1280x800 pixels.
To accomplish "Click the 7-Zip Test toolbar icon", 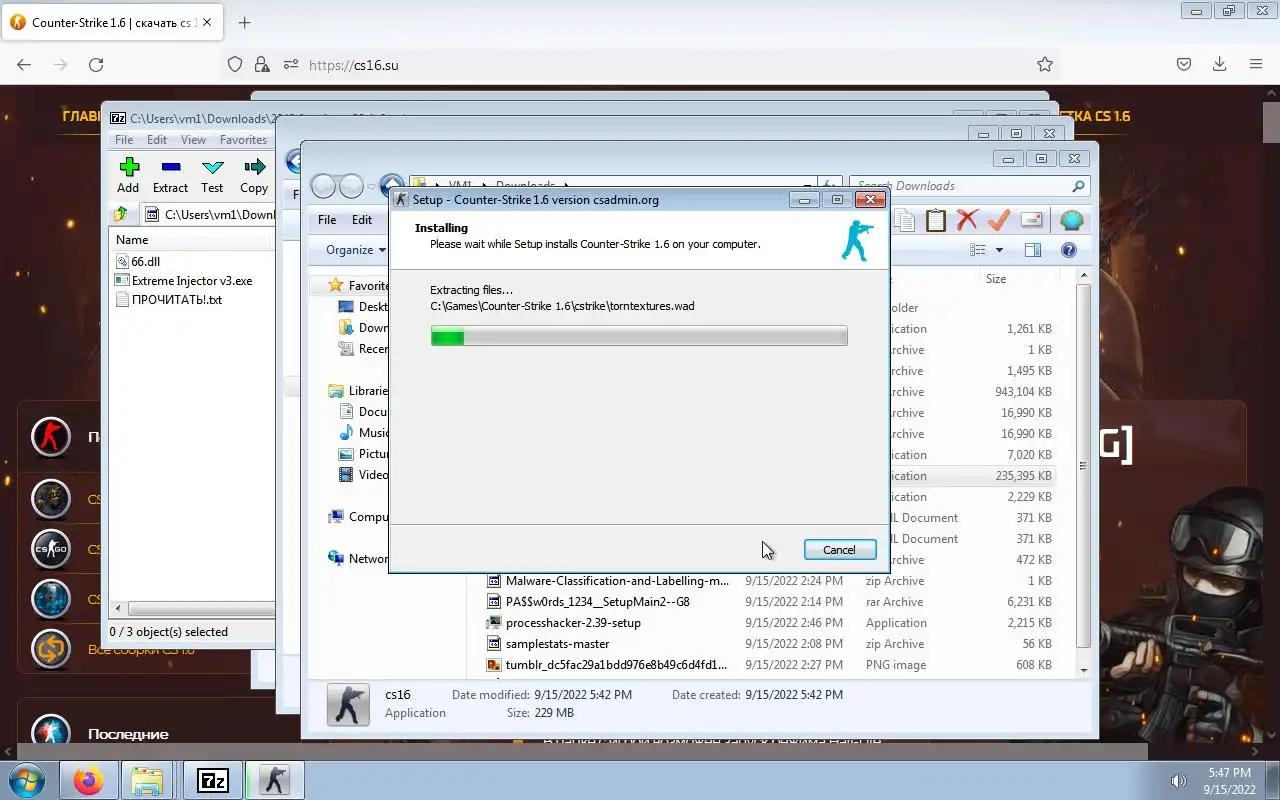I will (212, 167).
